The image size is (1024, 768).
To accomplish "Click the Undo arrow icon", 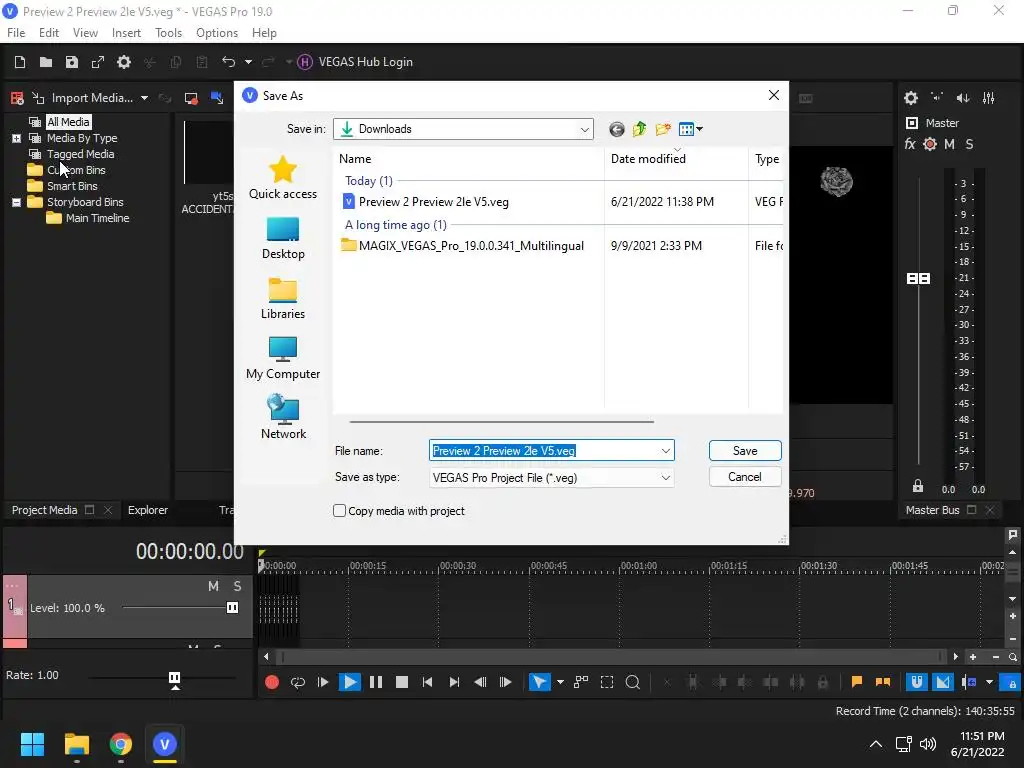I will click(229, 62).
